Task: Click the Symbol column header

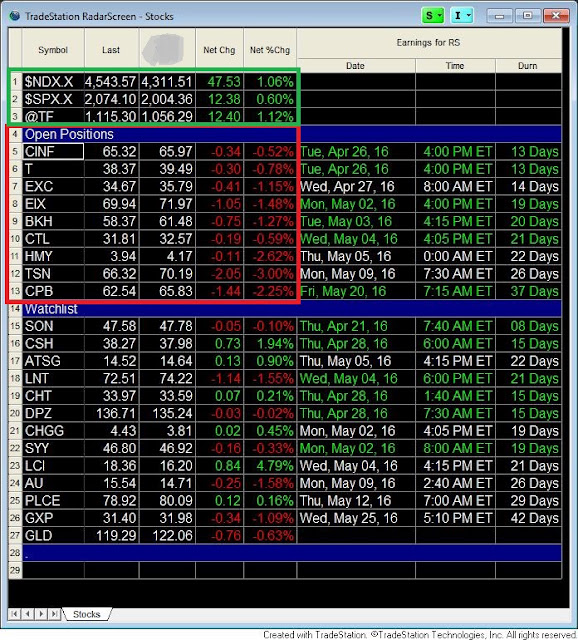Action: [x=53, y=50]
